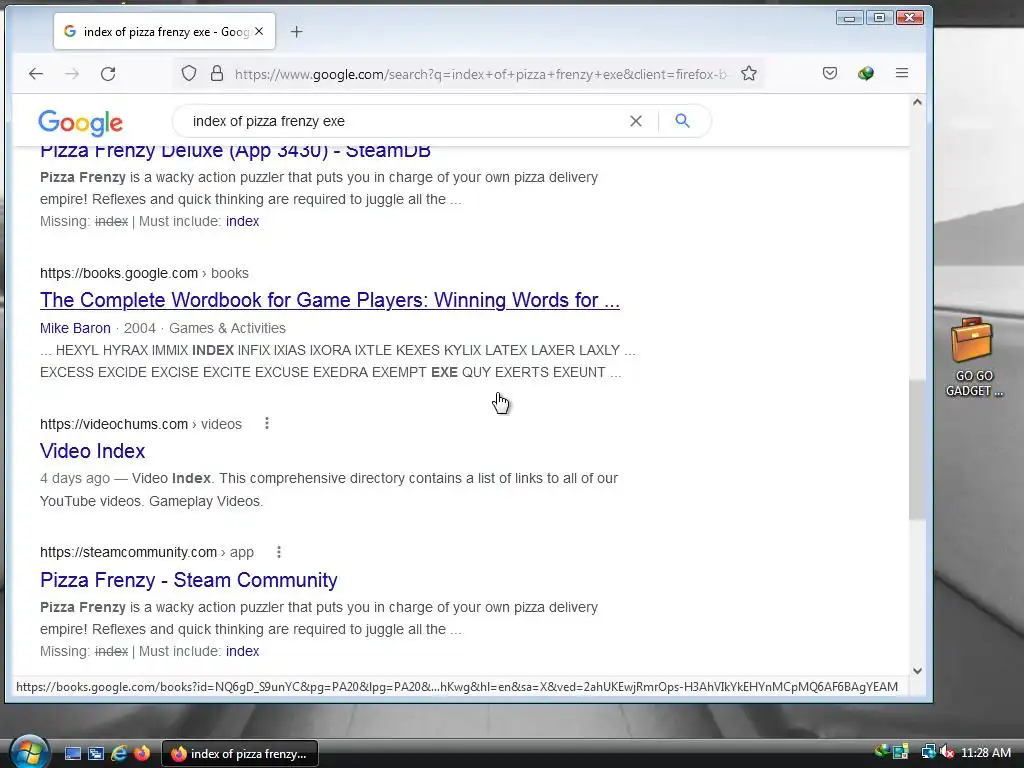Select the 'index of pizza frenzy exe' browser tab
The width and height of the screenshot is (1024, 768).
[165, 31]
